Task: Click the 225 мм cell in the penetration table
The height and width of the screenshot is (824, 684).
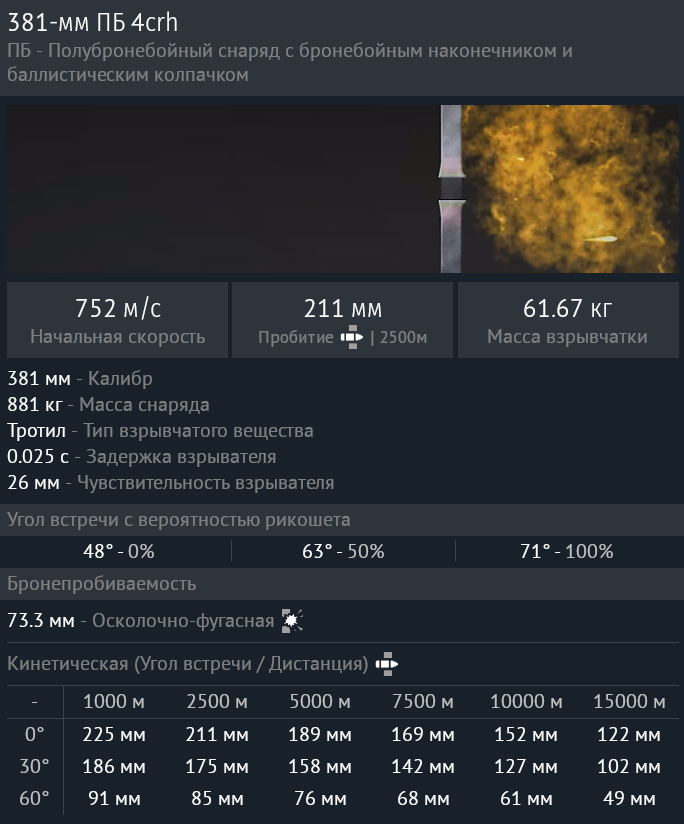Action: pos(114,735)
